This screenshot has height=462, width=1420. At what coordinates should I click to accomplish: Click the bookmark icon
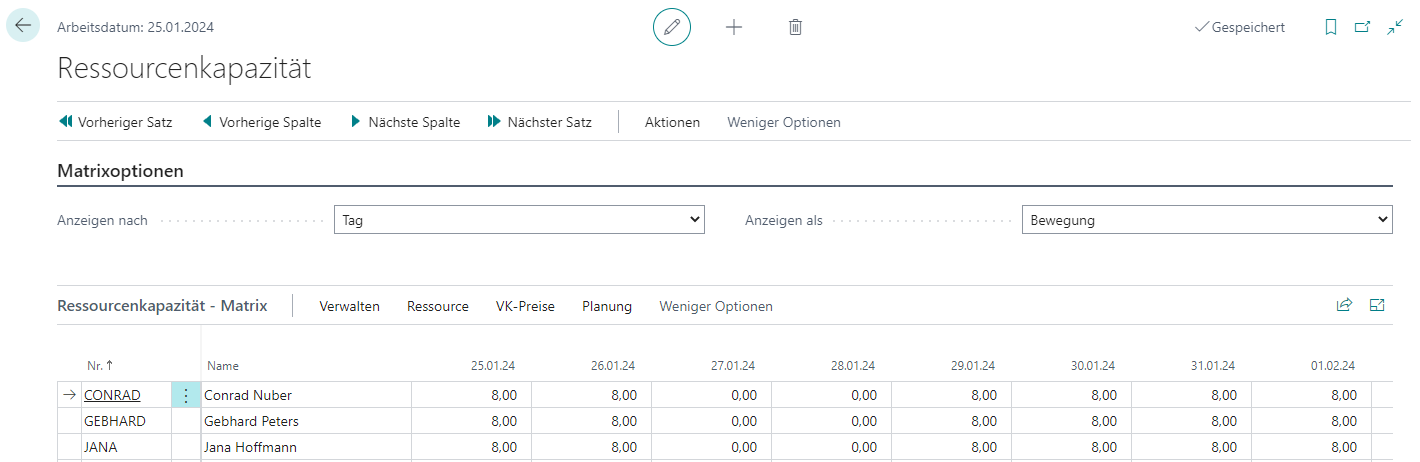click(1330, 28)
